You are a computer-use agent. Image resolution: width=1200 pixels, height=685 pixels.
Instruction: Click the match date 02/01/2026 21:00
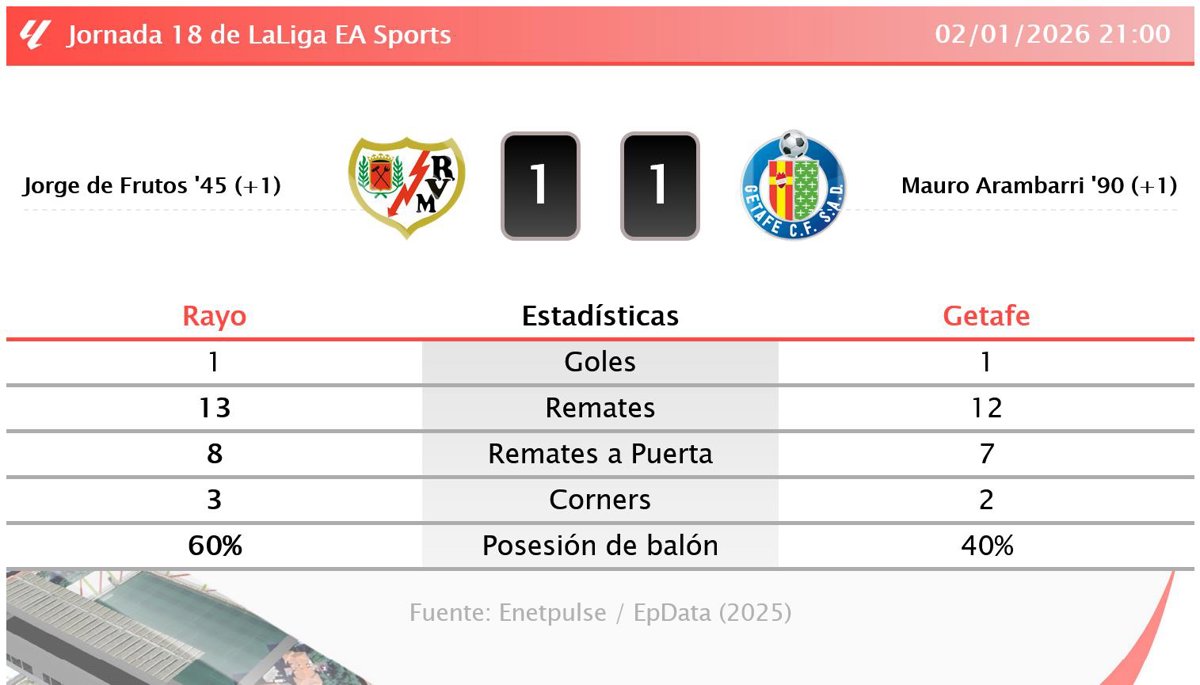[1052, 35]
